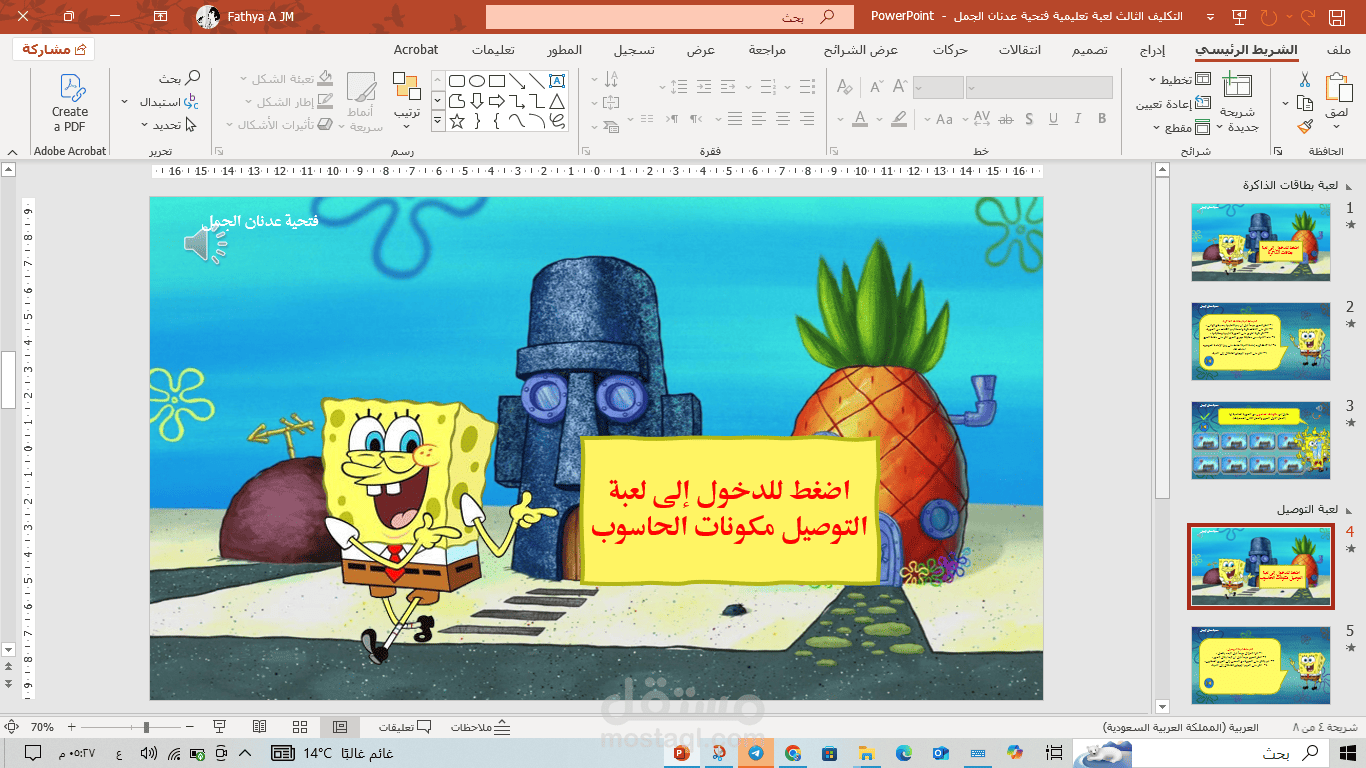This screenshot has height=768, width=1366.
Task: Open Outlook from the taskbar
Action: coord(940,753)
